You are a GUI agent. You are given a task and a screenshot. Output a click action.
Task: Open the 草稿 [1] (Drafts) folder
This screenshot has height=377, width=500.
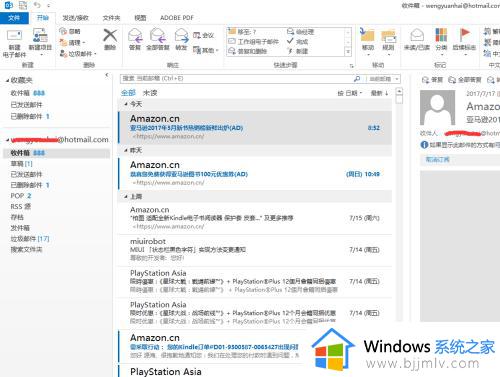(x=22, y=164)
